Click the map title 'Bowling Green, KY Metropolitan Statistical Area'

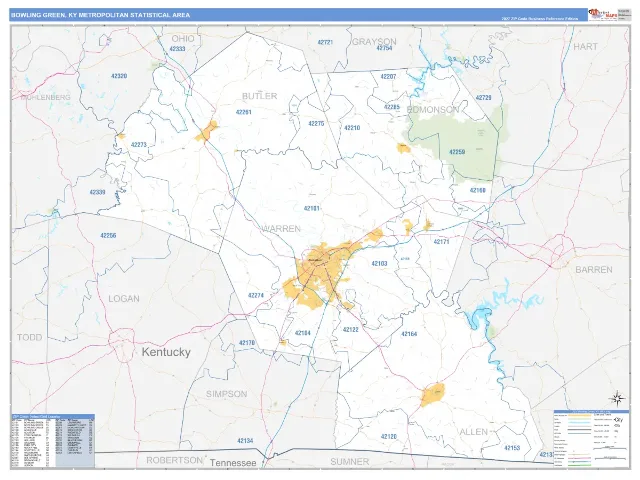click(x=100, y=15)
